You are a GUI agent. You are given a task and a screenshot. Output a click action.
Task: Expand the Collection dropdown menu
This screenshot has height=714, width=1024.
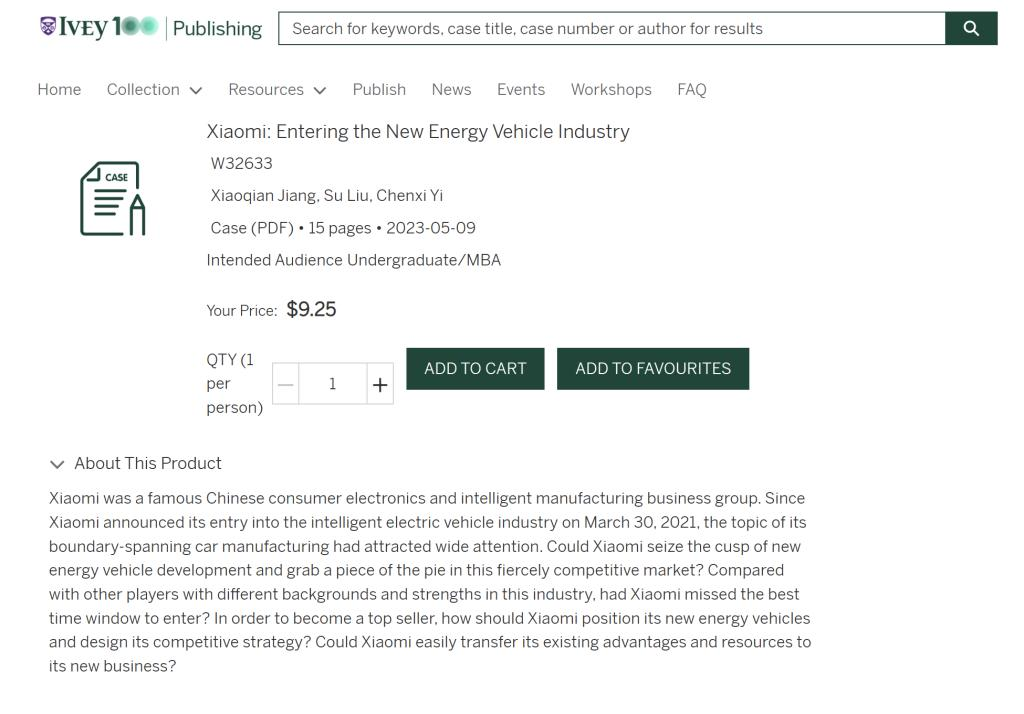[x=154, y=90]
